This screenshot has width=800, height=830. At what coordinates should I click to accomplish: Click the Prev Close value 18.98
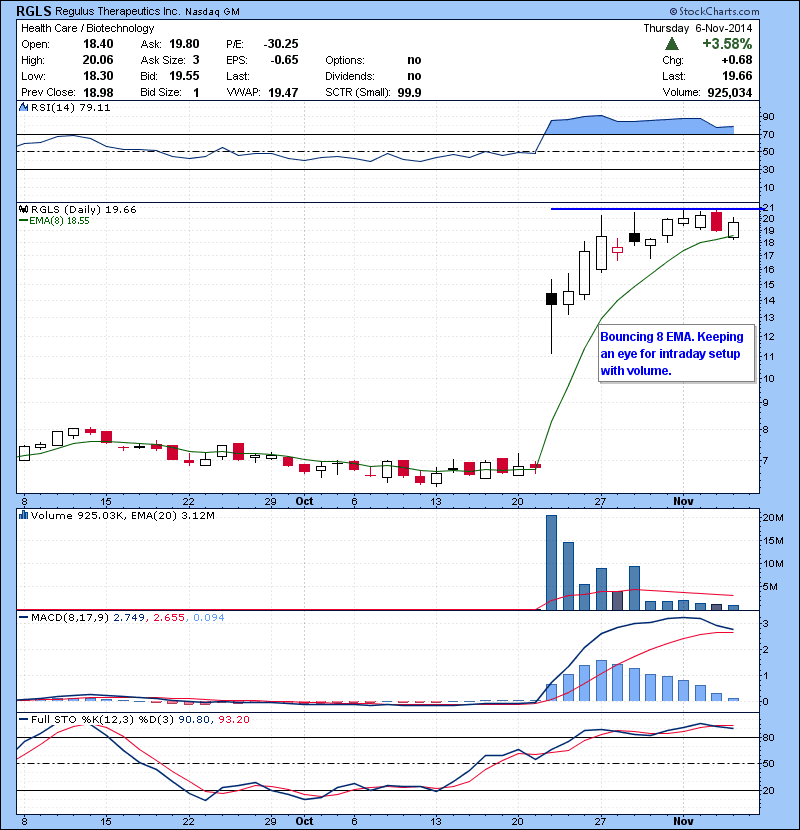coord(98,92)
